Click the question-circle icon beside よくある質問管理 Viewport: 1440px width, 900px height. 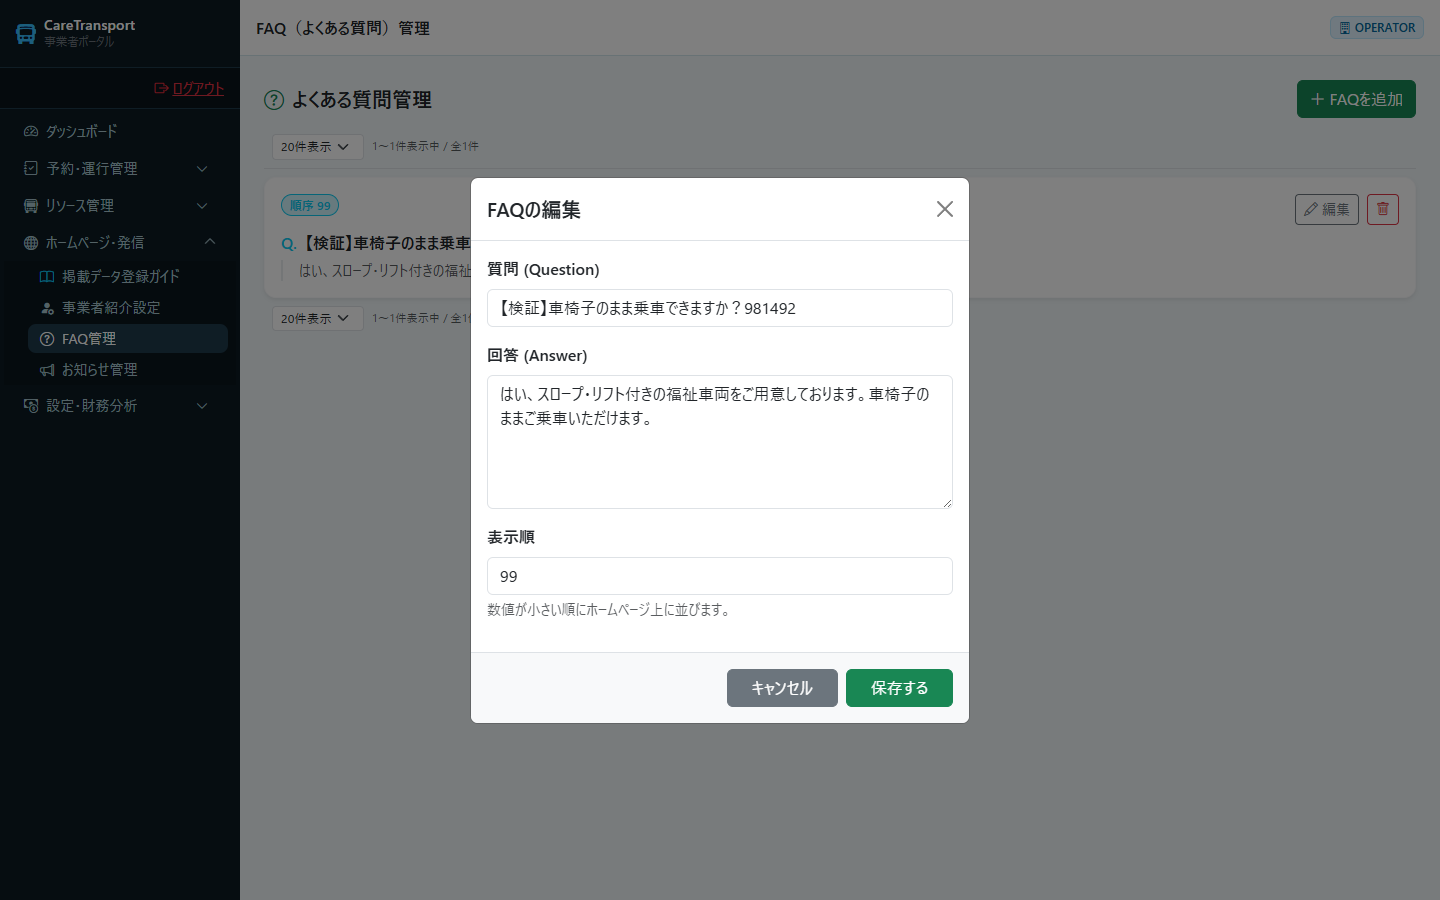click(274, 100)
